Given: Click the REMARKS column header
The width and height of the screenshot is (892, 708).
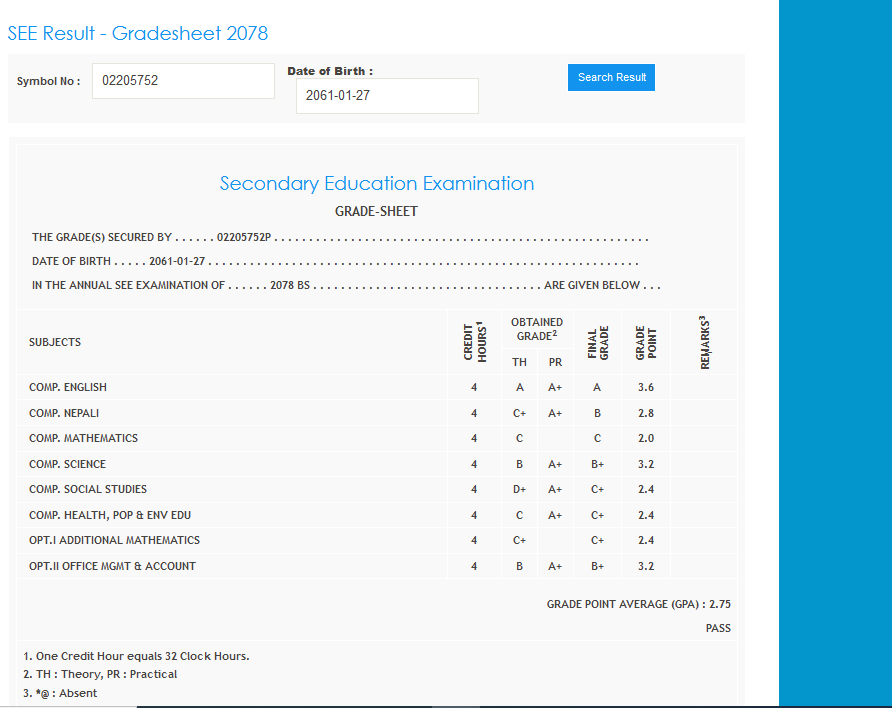Looking at the screenshot, I should tap(705, 343).
